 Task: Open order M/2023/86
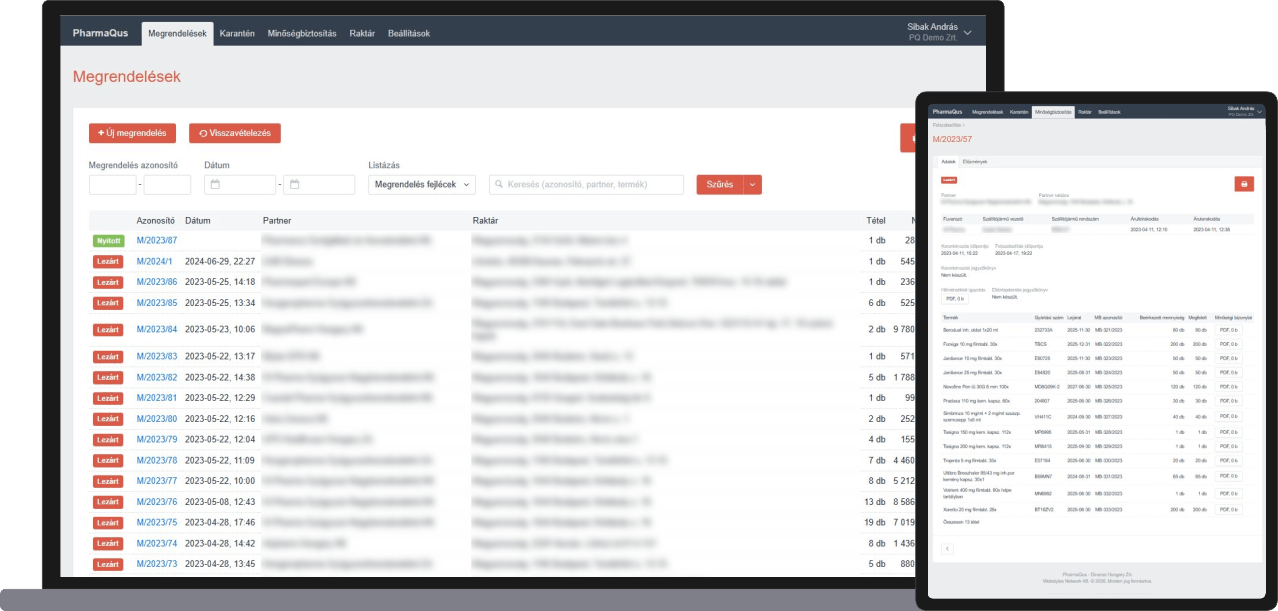(157, 282)
